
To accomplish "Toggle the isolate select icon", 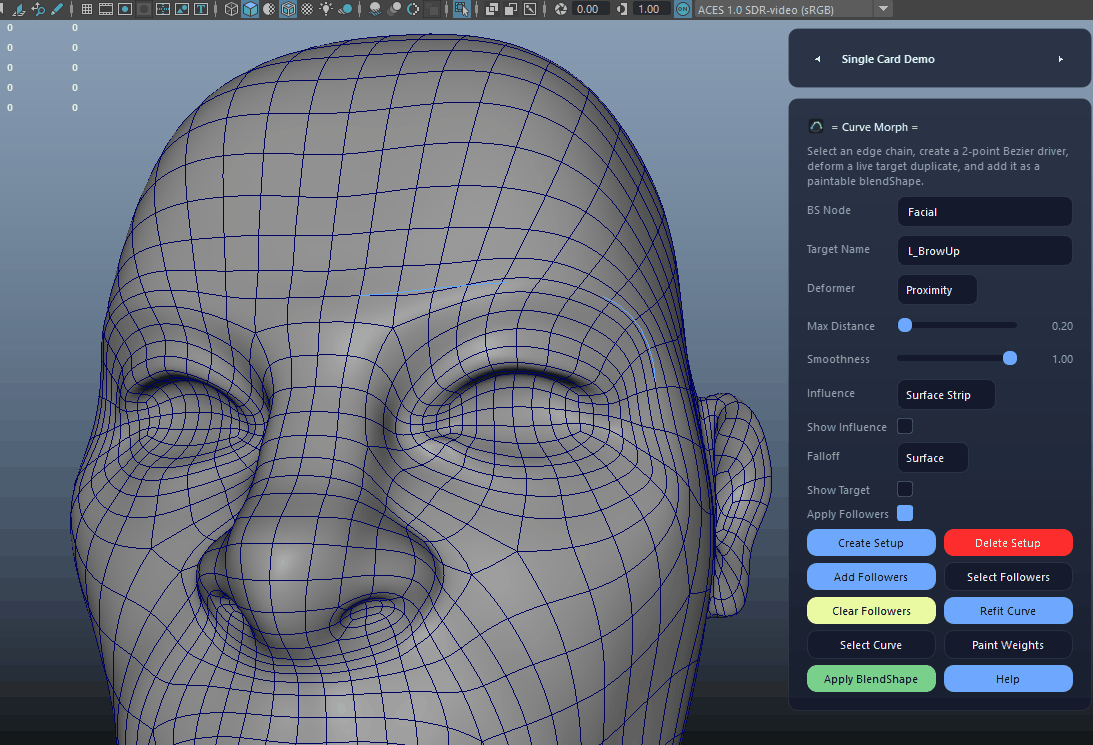I will [x=461, y=9].
